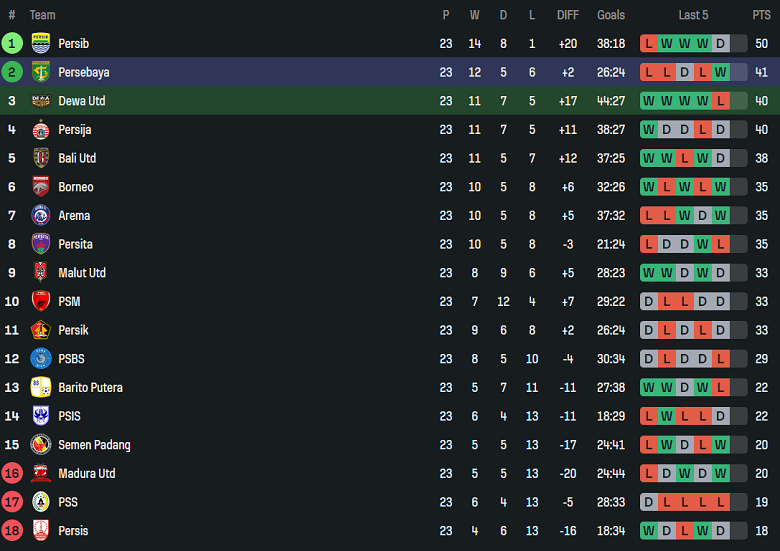Click the Madura Utd team logo

41,473
